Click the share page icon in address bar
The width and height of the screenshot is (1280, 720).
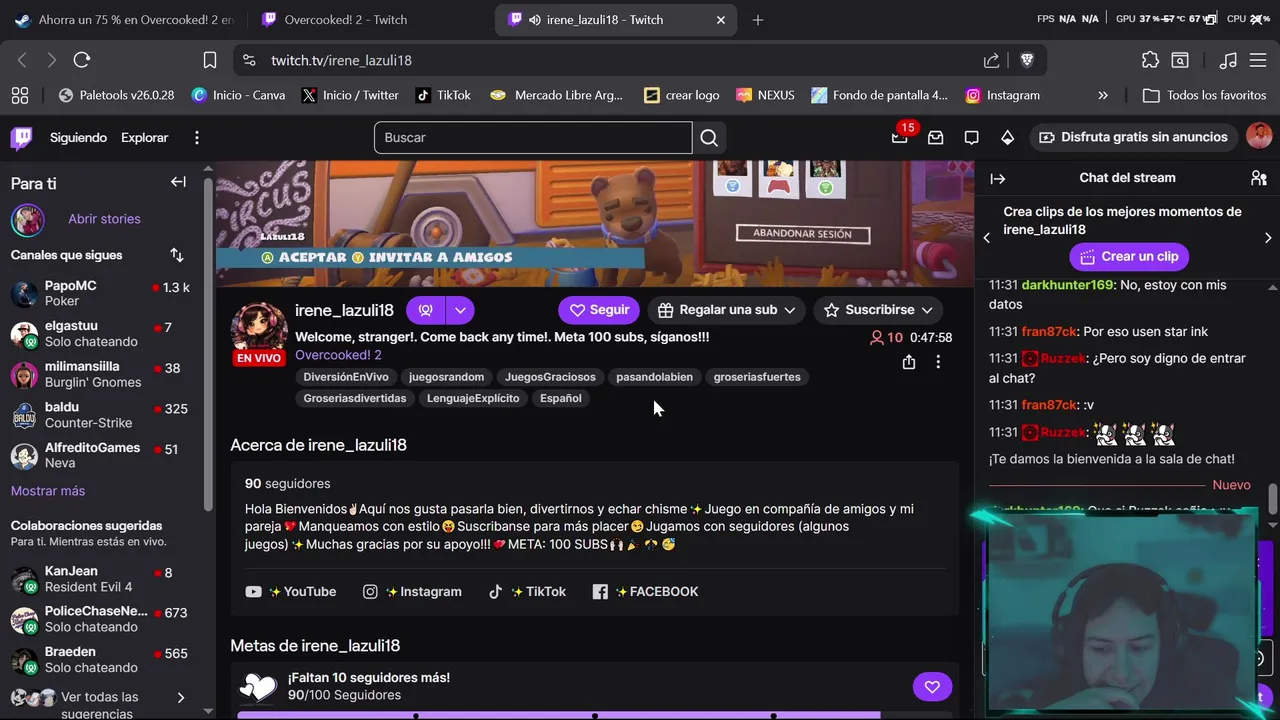pyautogui.click(x=992, y=60)
